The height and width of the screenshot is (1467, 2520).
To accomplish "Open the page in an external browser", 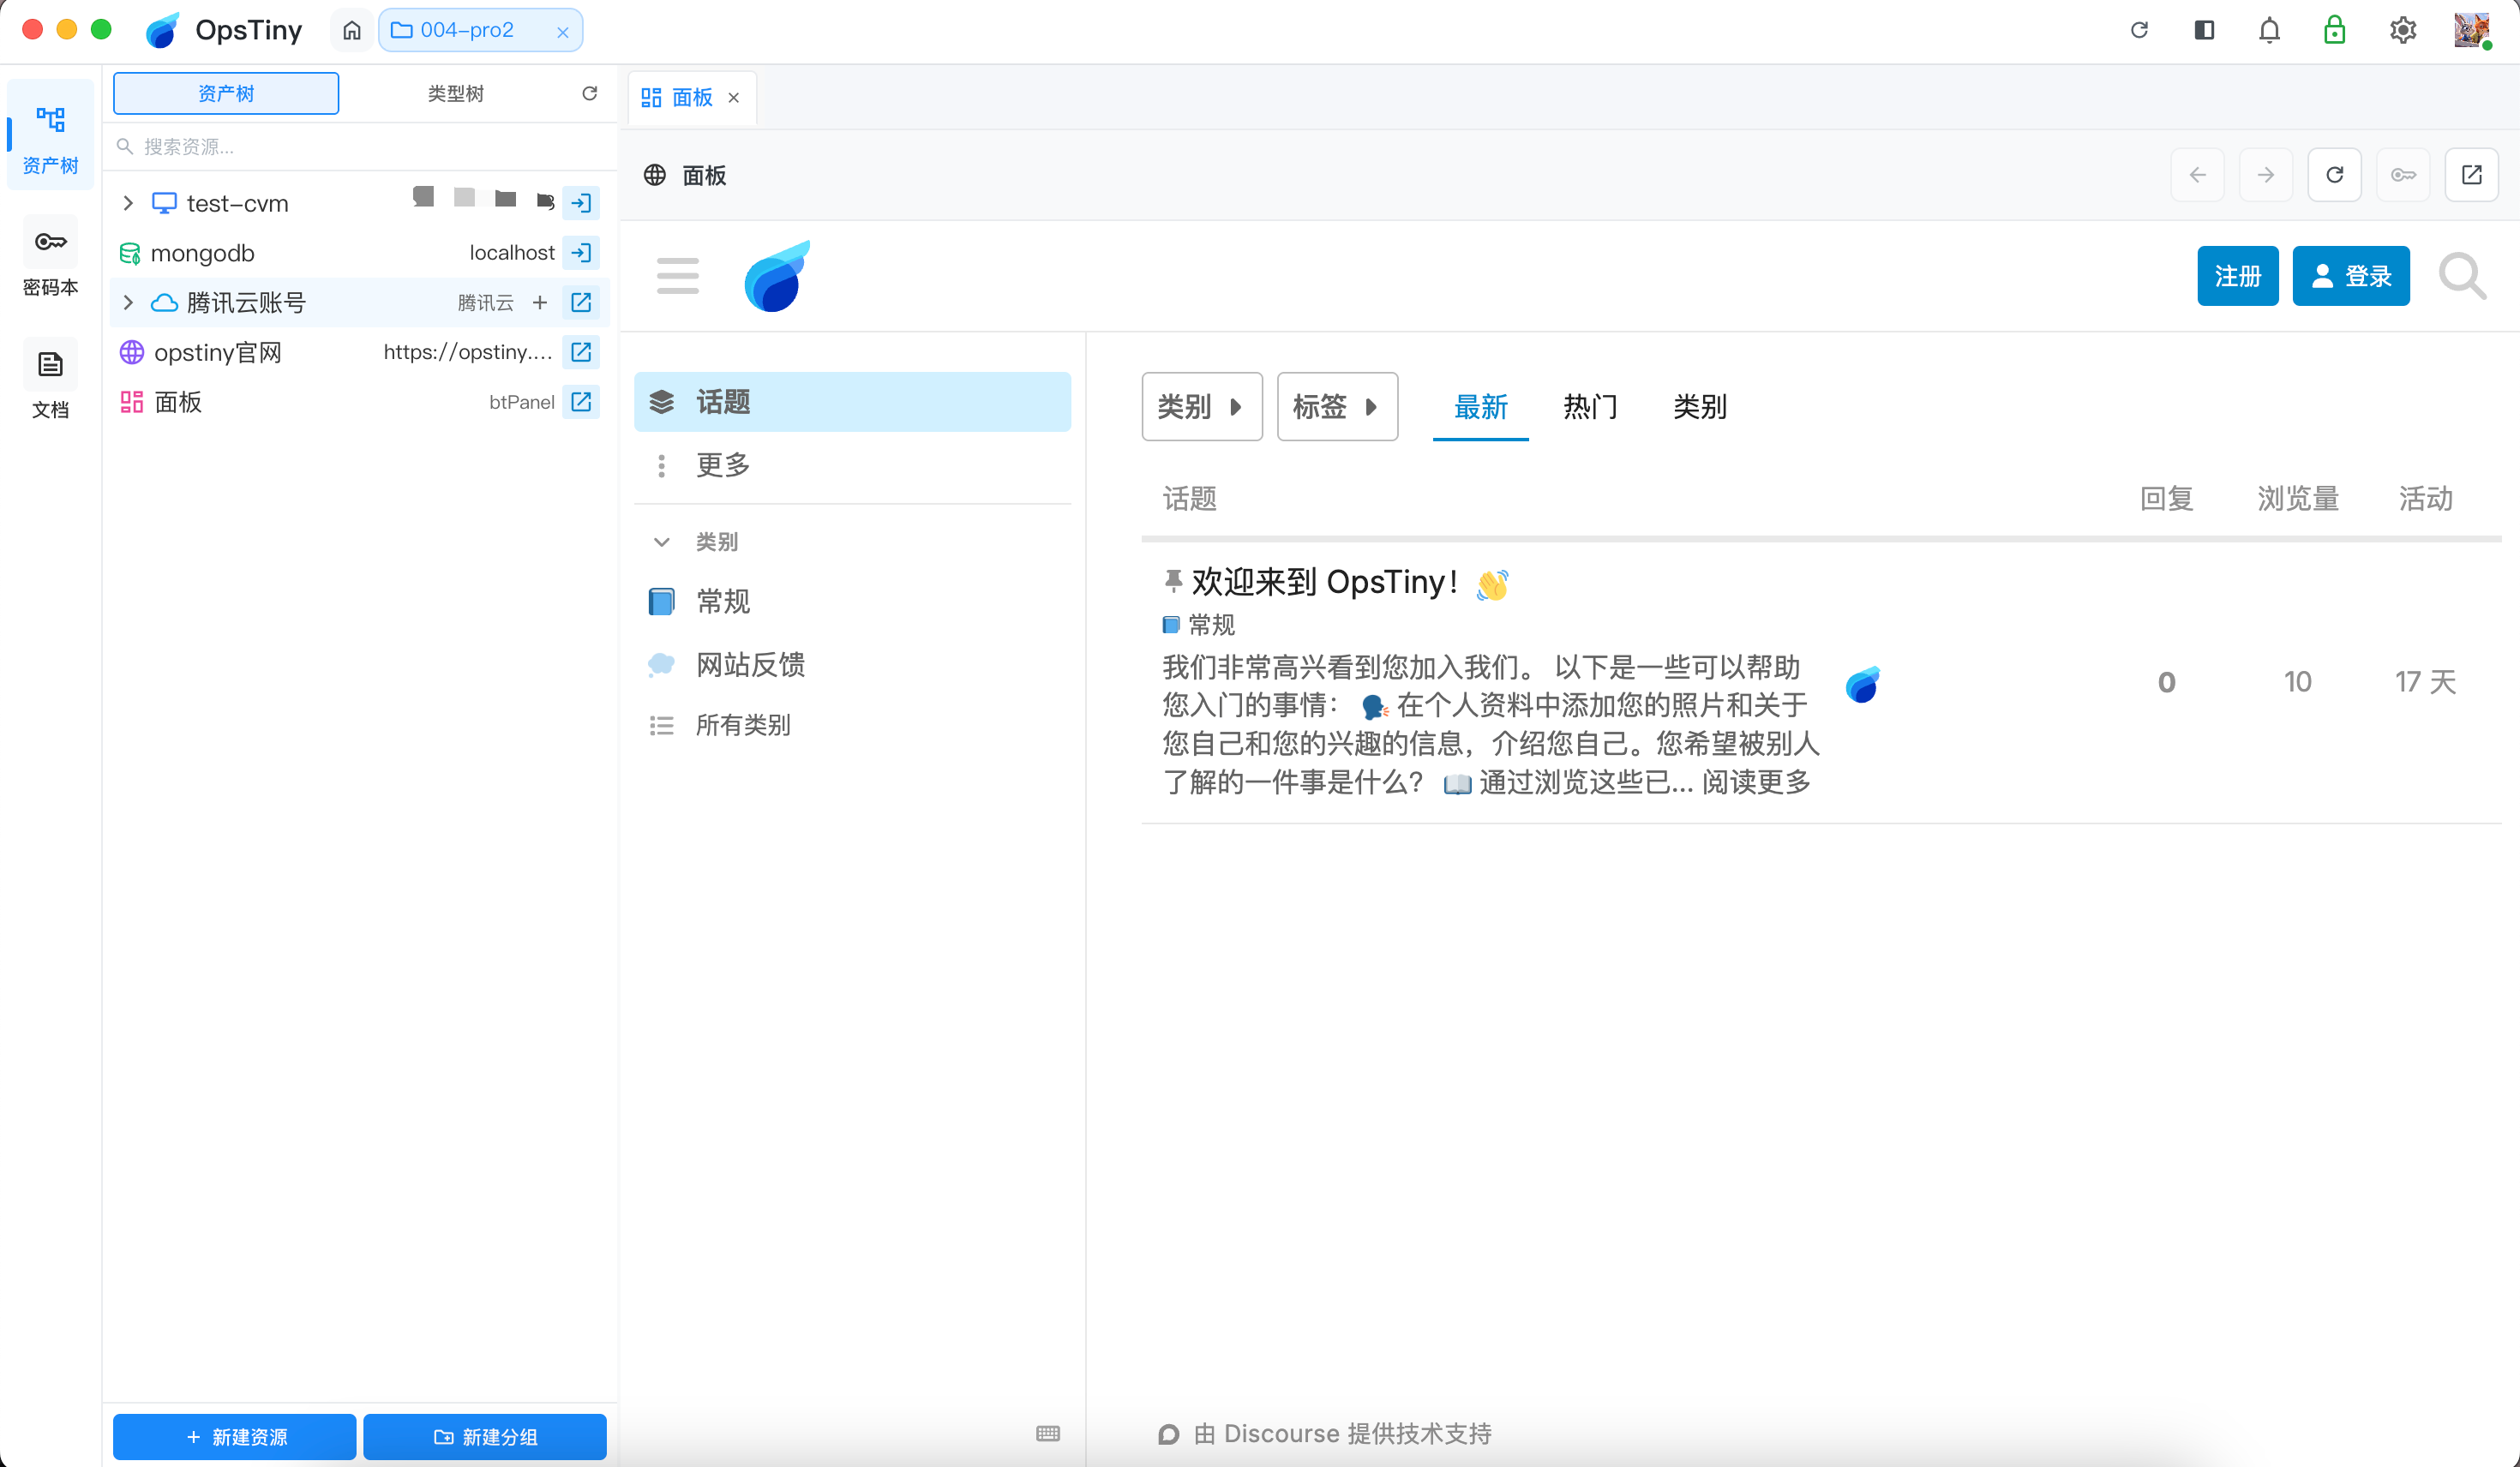I will (x=2472, y=175).
